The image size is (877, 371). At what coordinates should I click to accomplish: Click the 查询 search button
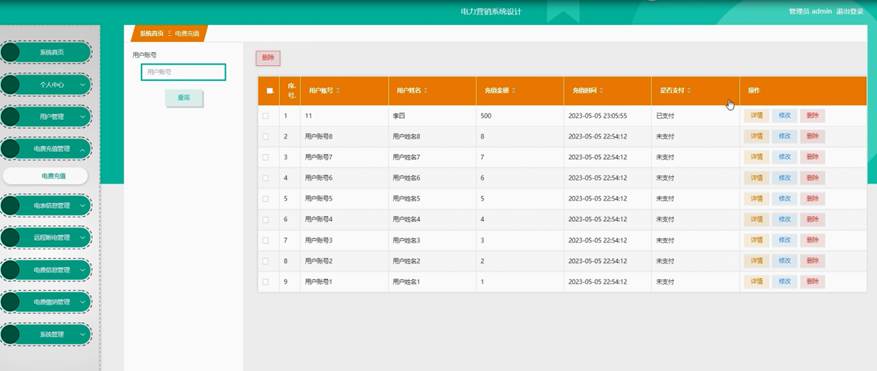point(184,97)
